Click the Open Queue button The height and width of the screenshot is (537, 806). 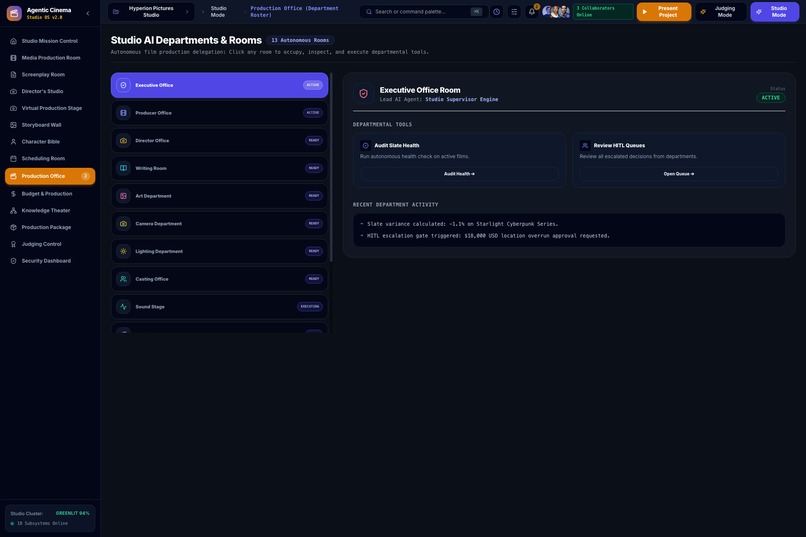679,174
